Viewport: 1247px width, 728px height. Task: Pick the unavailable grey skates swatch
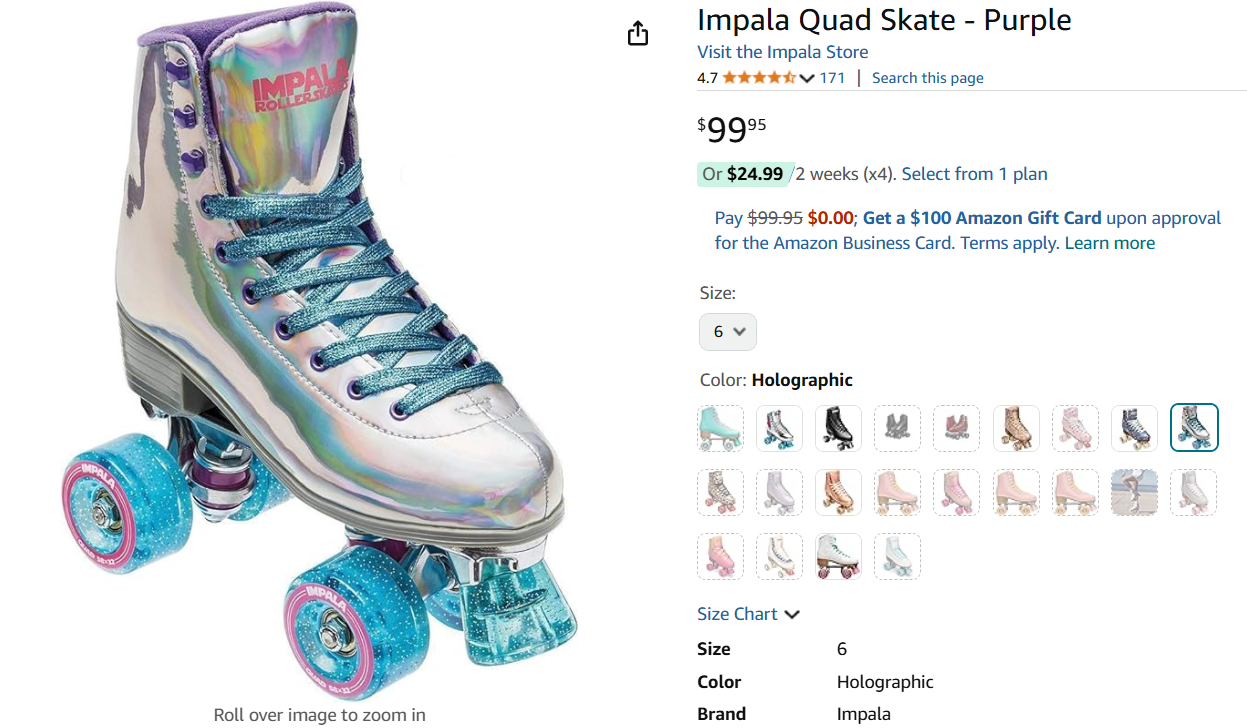pos(898,428)
